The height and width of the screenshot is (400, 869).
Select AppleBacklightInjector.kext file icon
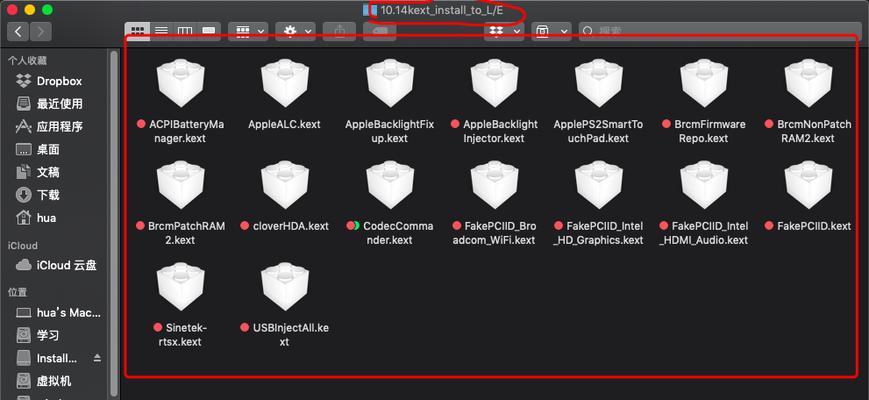pyautogui.click(x=494, y=83)
